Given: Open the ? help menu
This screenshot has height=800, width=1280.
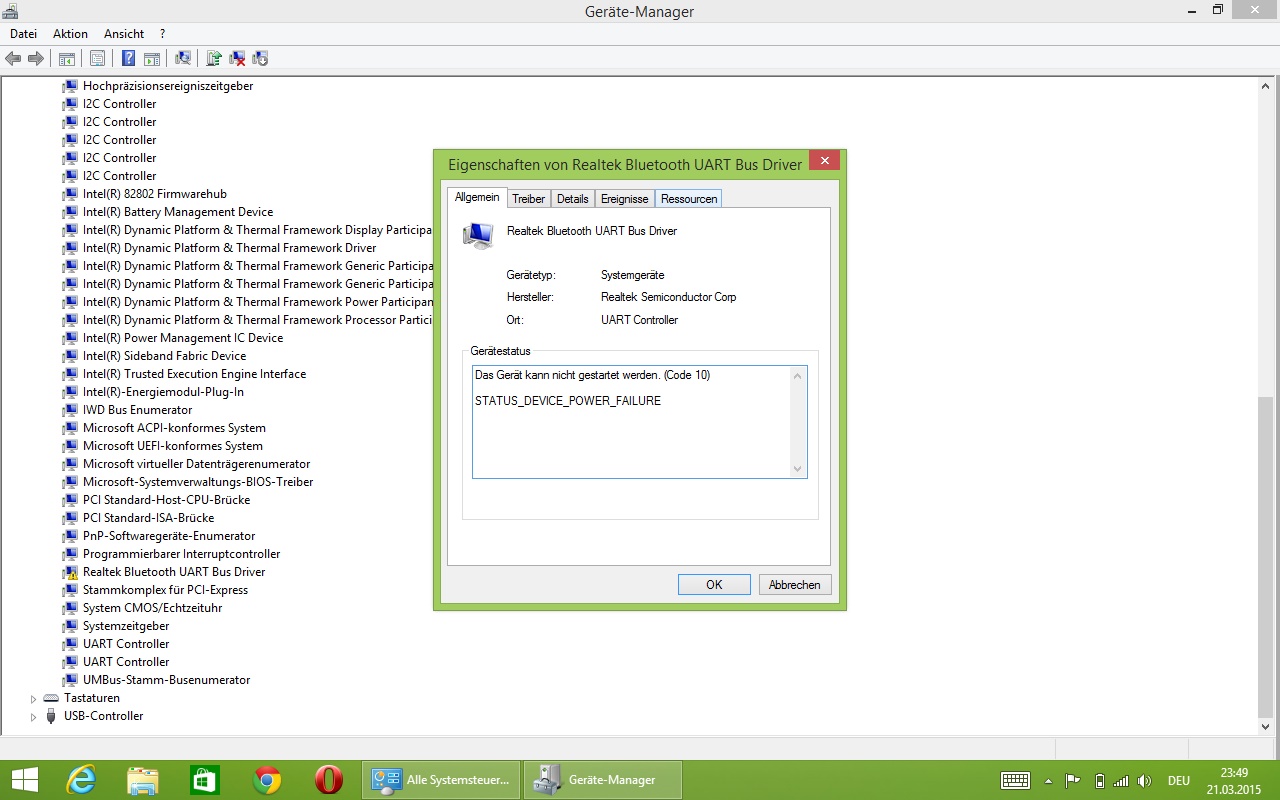Looking at the screenshot, I should (x=162, y=34).
